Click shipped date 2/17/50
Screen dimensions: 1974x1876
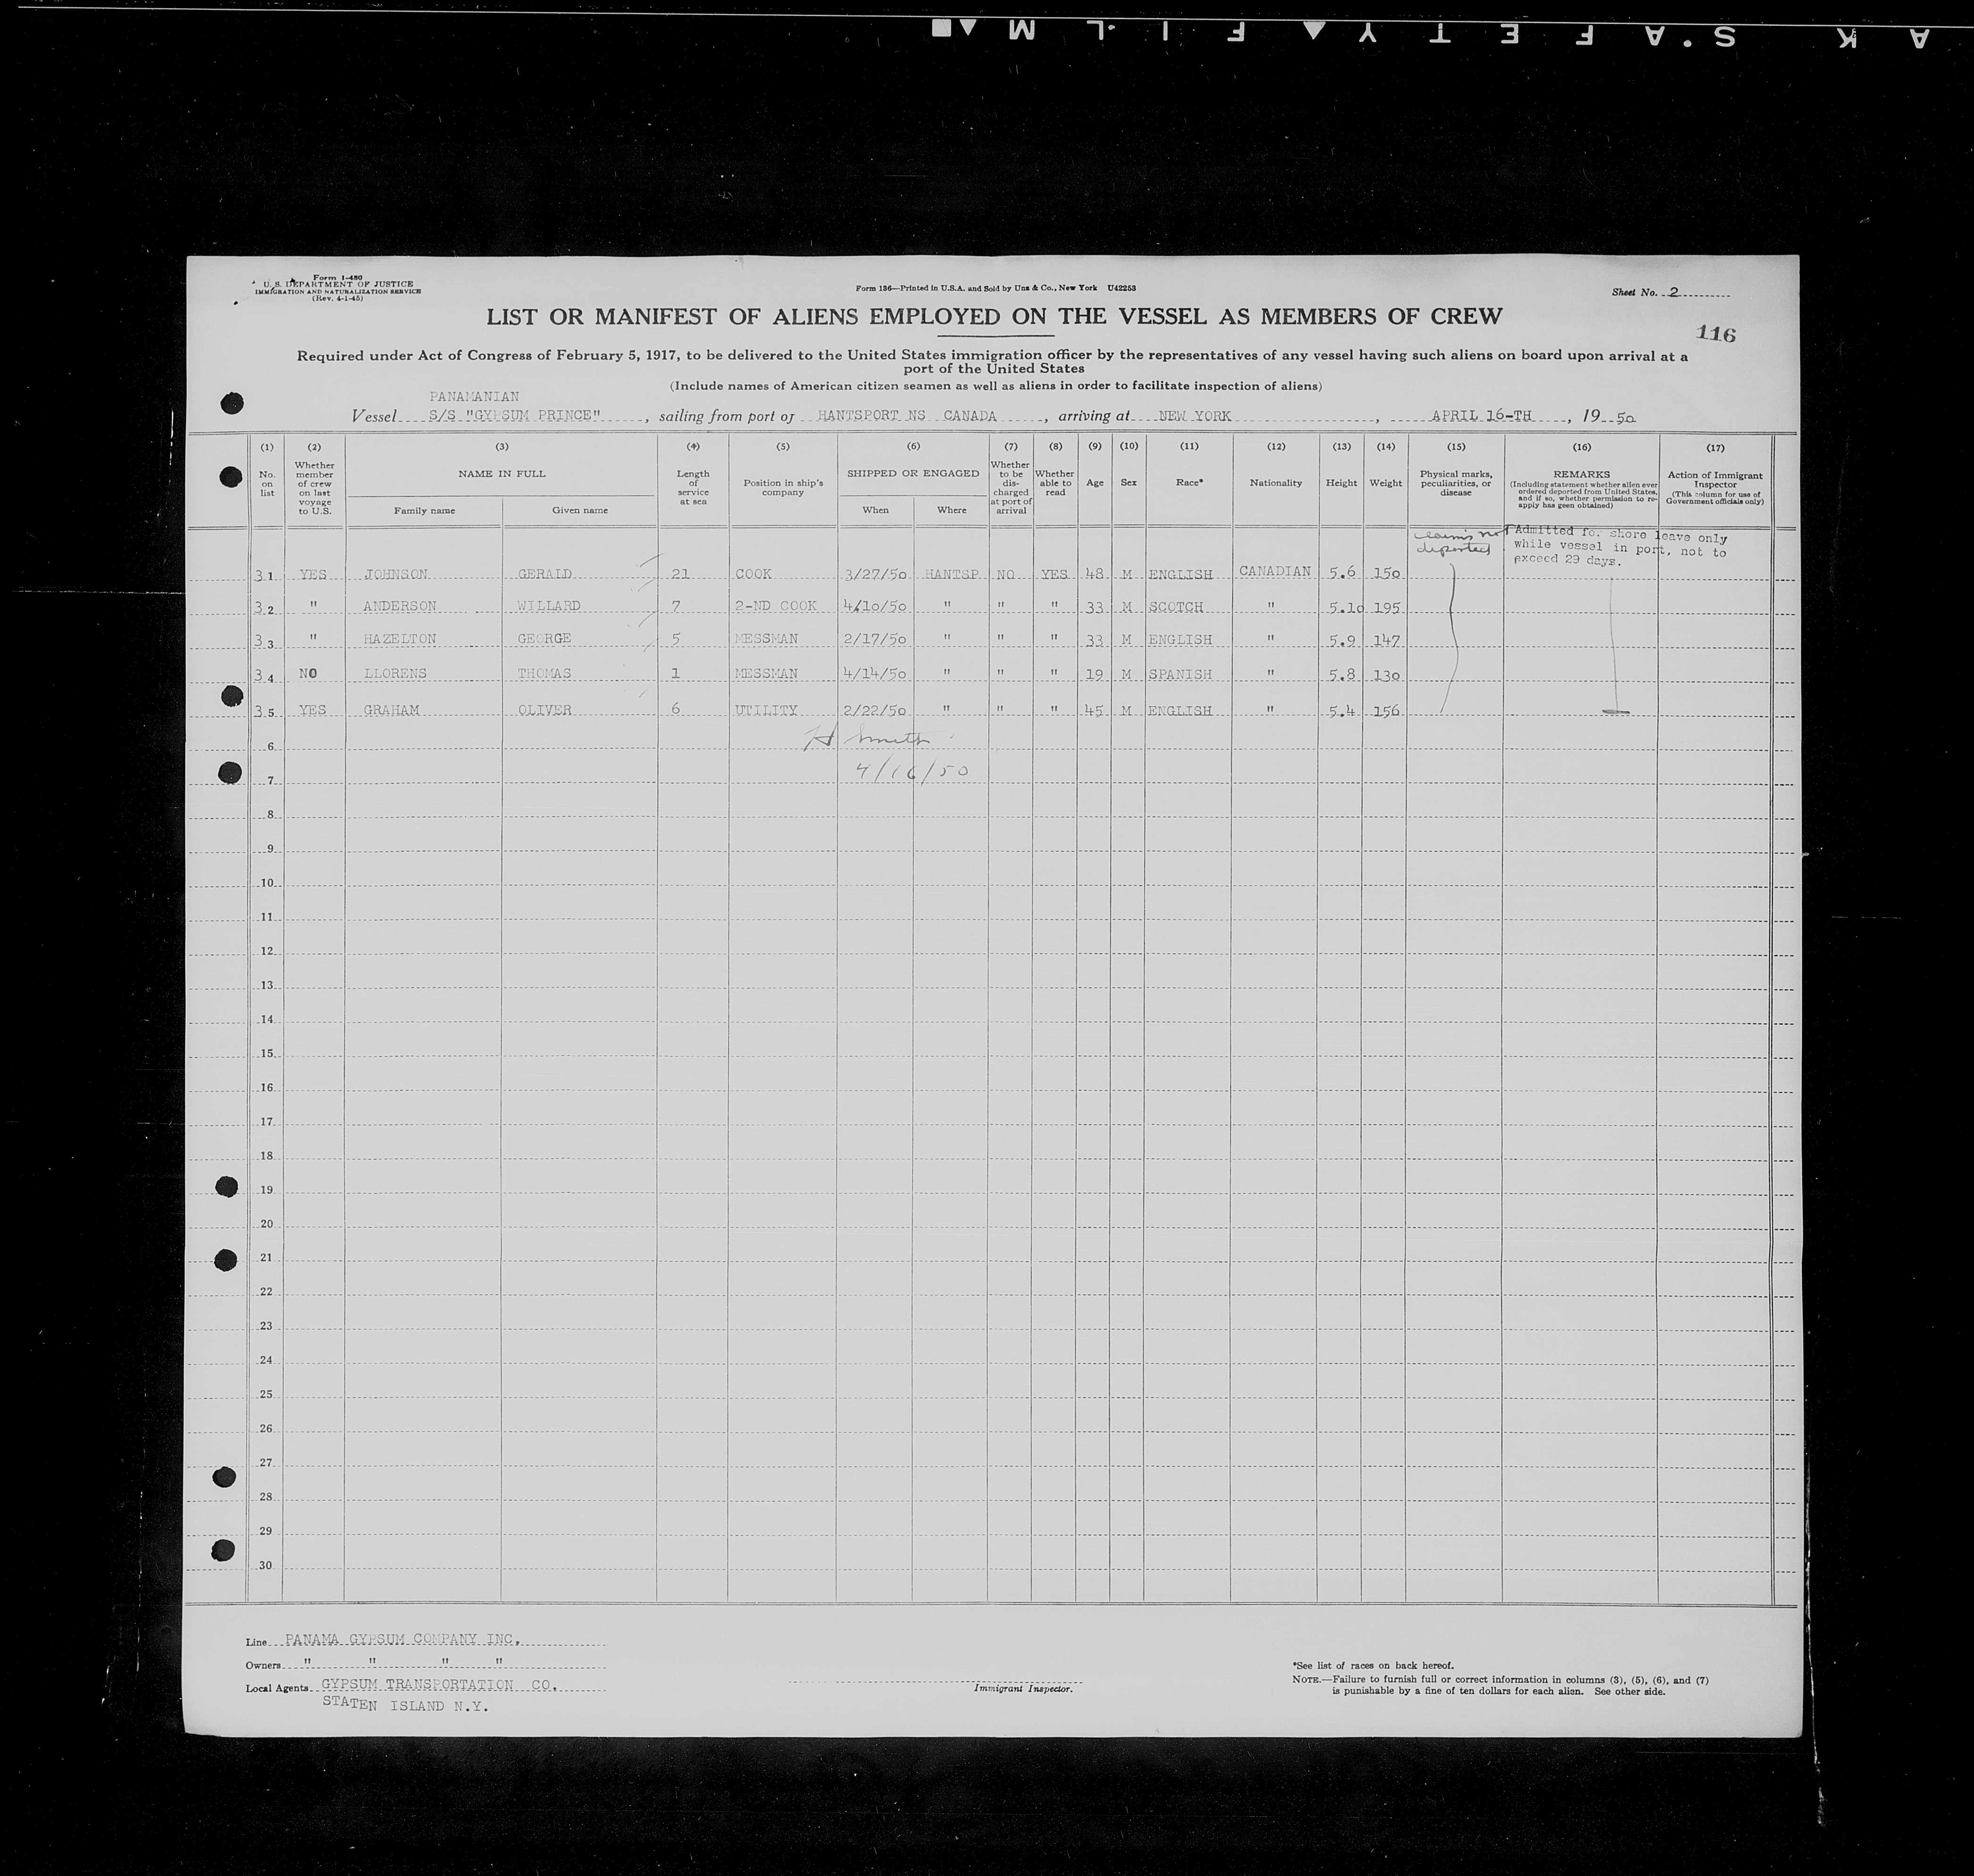coord(876,639)
